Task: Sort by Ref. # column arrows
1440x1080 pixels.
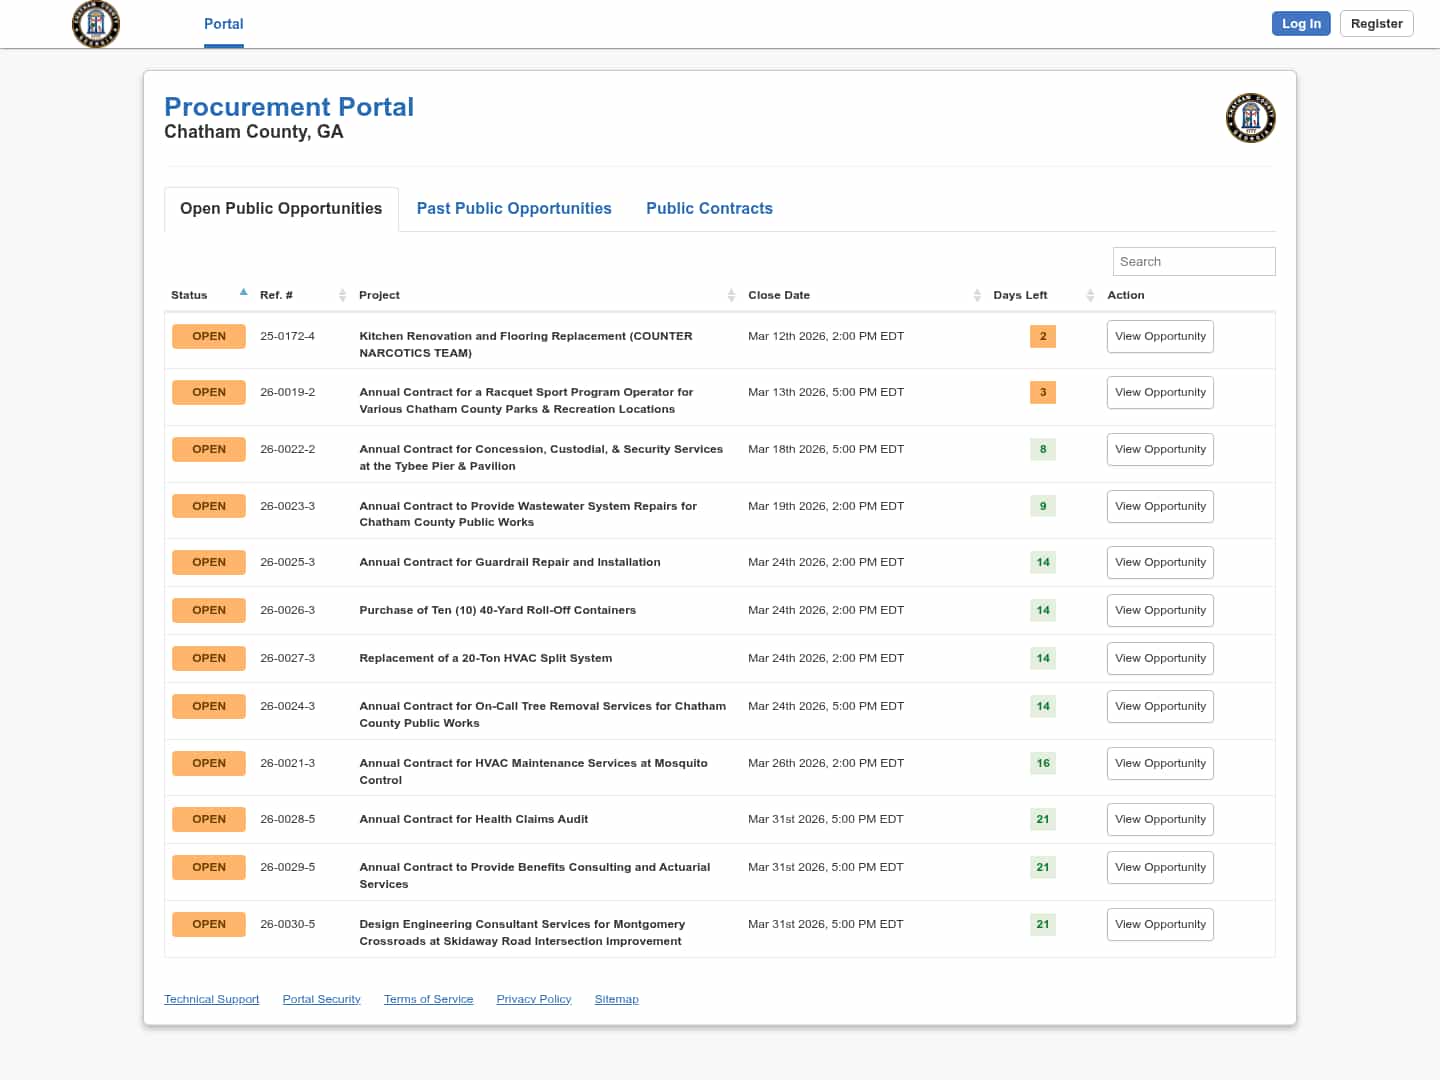Action: [x=342, y=295]
